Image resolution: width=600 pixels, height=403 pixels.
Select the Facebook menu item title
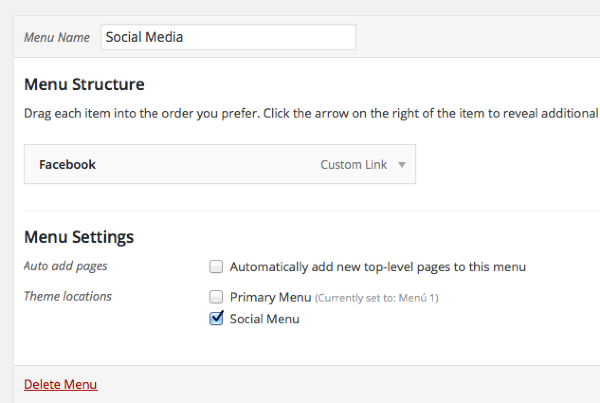67,165
